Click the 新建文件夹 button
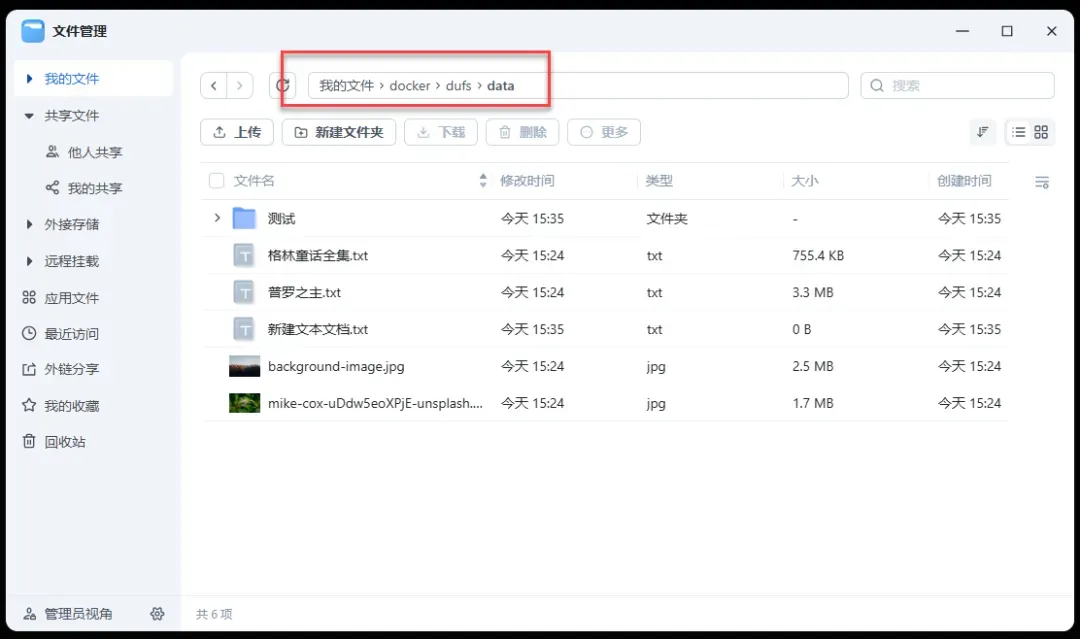The width and height of the screenshot is (1080, 639). tap(339, 132)
